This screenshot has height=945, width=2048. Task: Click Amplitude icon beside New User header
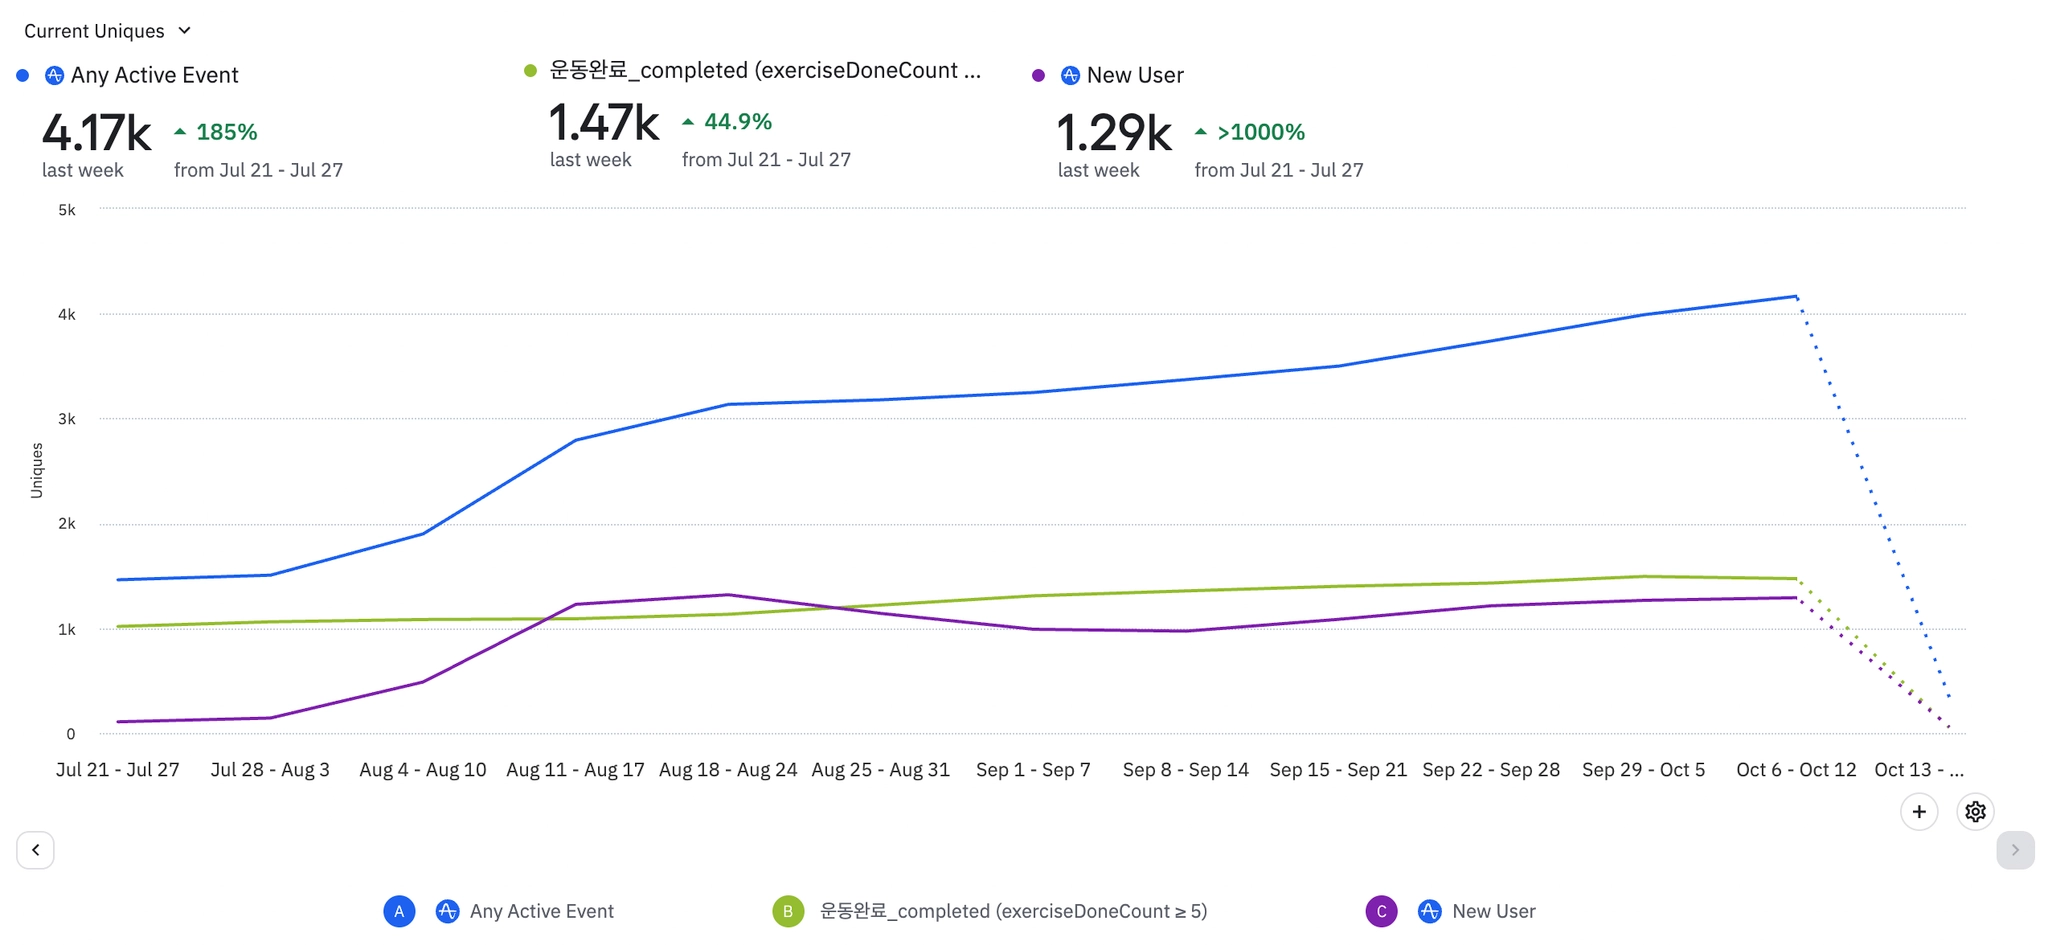coord(1070,75)
